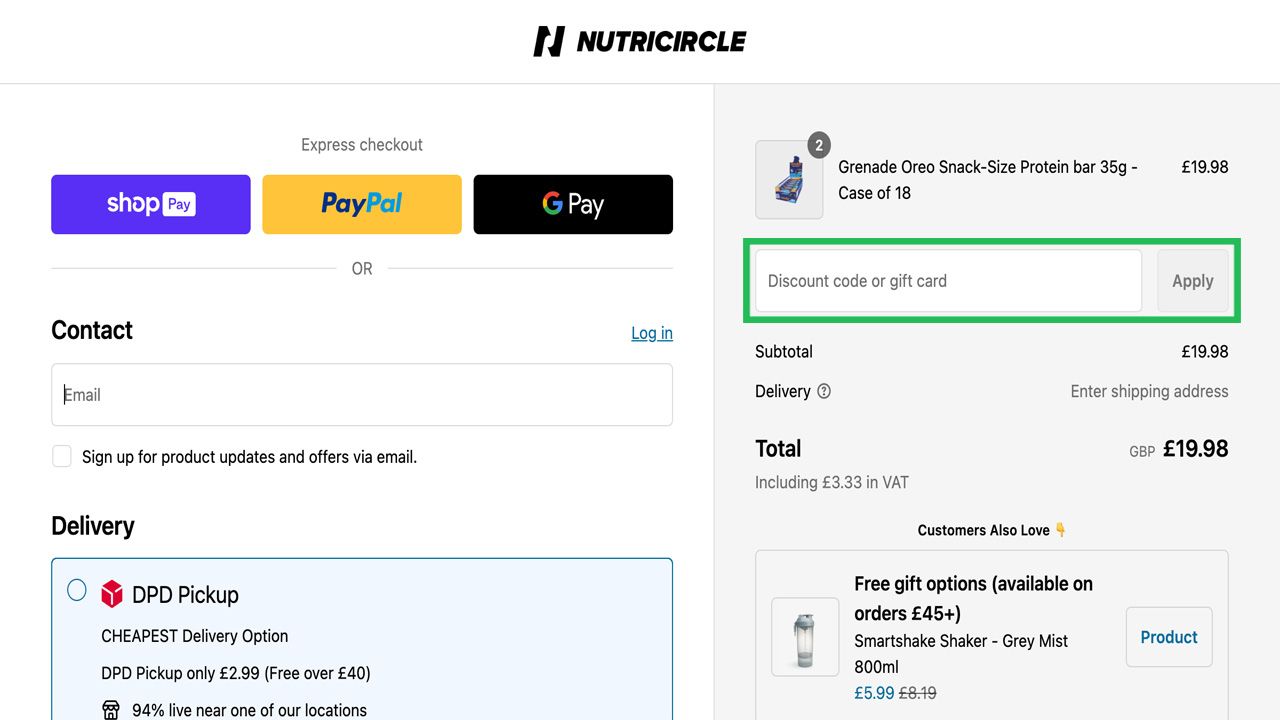Click the red DPD cube icon

112,594
